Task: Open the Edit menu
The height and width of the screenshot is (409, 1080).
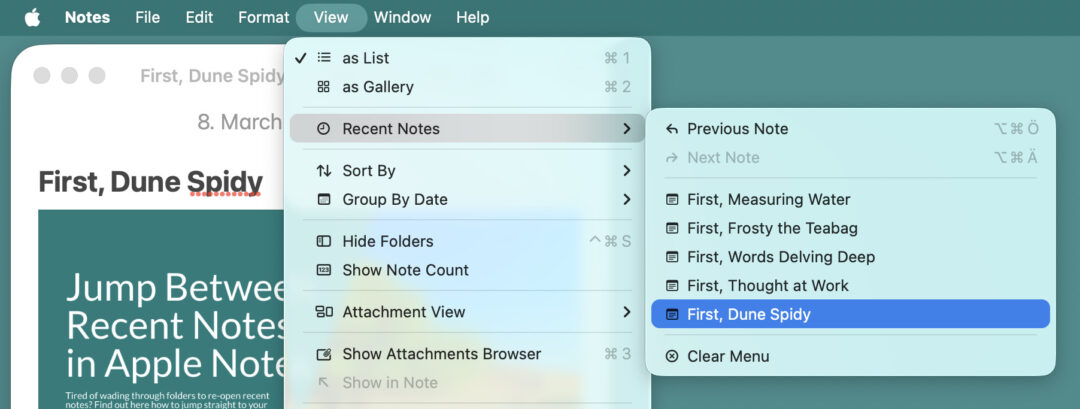Action: click(x=199, y=17)
